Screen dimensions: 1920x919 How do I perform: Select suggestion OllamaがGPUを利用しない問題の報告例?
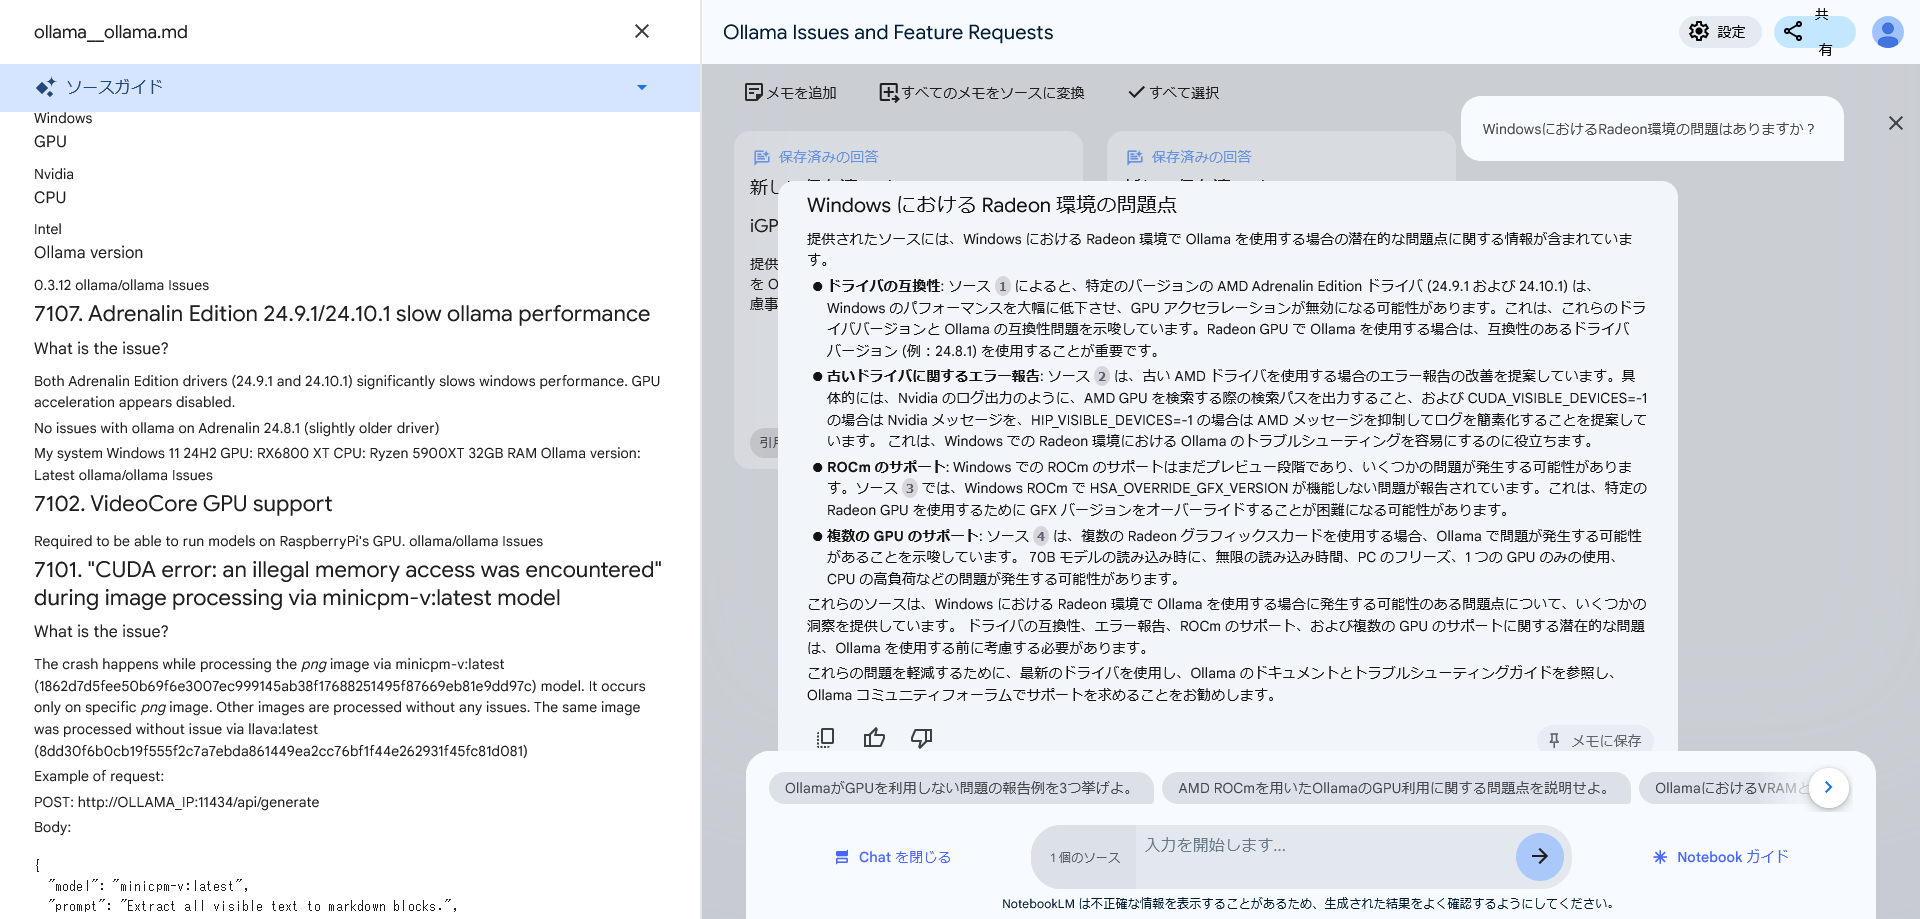[x=961, y=788]
